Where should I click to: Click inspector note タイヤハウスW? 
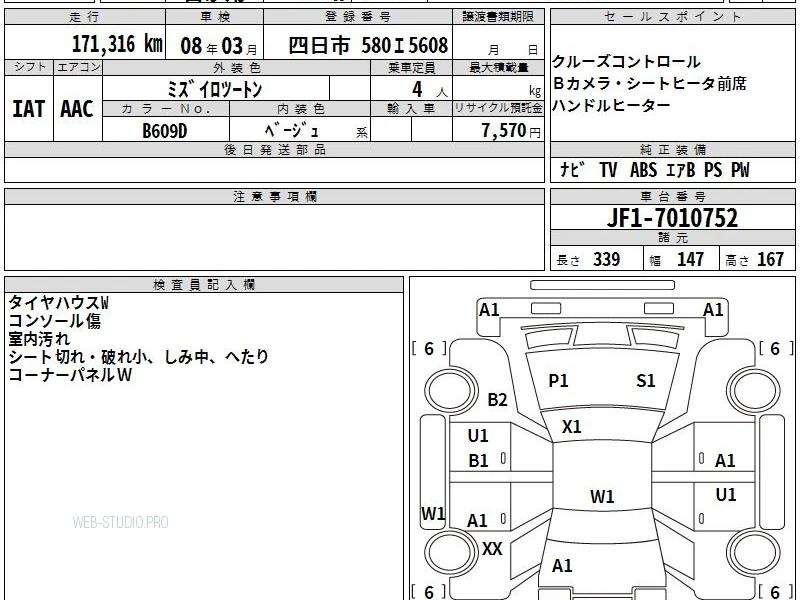pyautogui.click(x=58, y=303)
